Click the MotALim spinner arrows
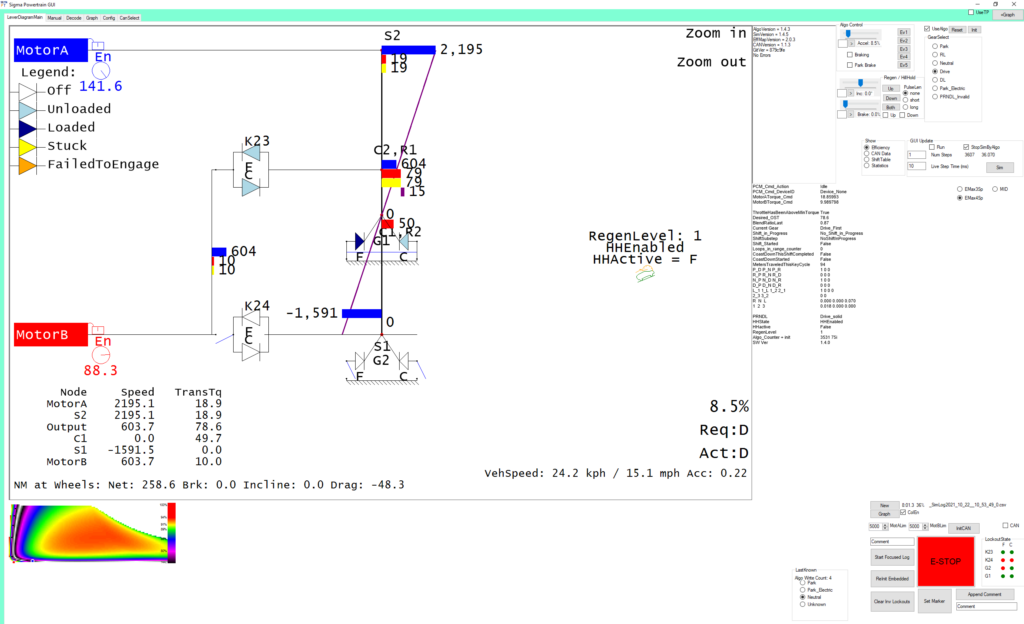1024x624 pixels. pyautogui.click(x=885, y=526)
